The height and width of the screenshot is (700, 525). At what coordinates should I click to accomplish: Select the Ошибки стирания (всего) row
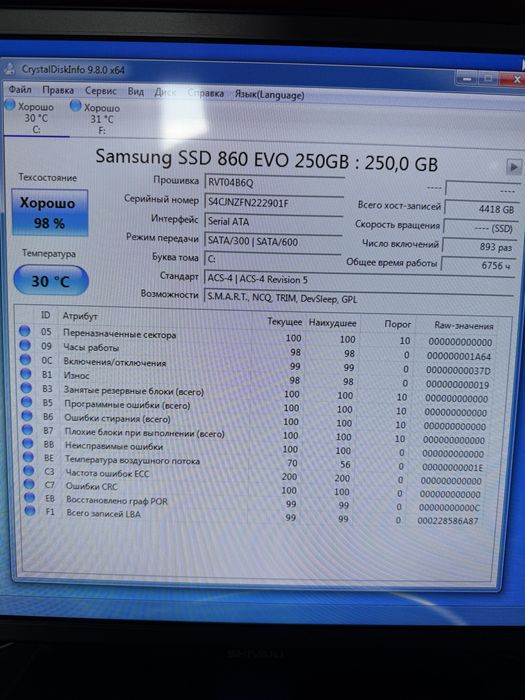click(x=257, y=421)
